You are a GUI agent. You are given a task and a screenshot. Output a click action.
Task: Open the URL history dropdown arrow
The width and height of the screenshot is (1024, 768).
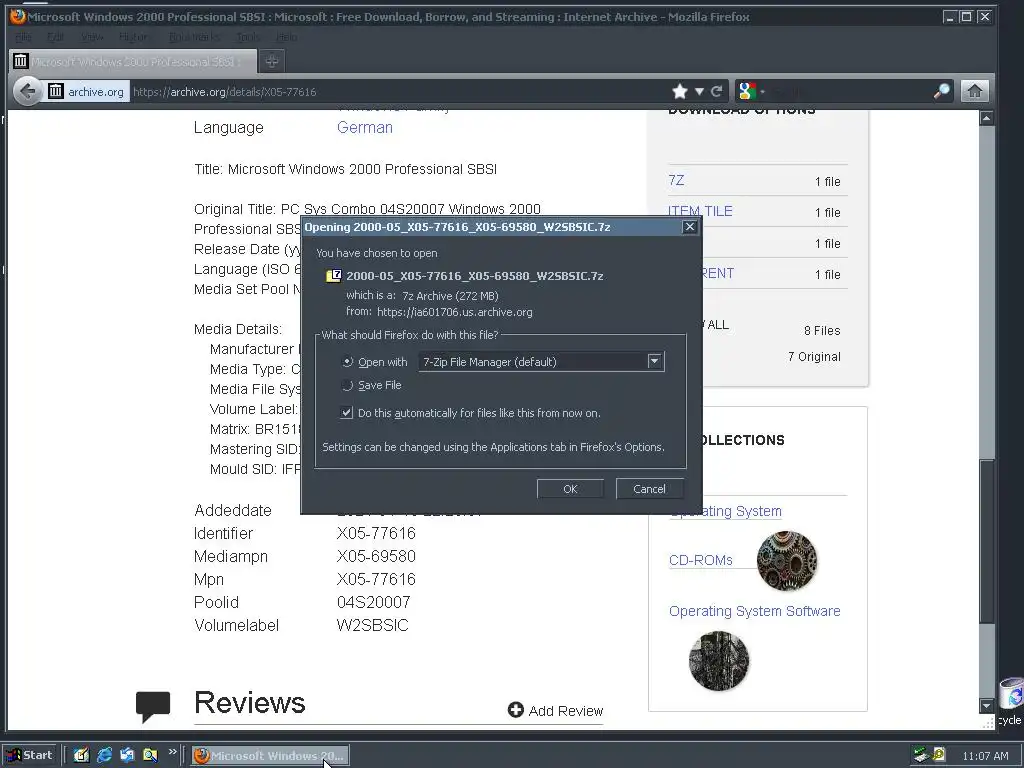tap(699, 91)
